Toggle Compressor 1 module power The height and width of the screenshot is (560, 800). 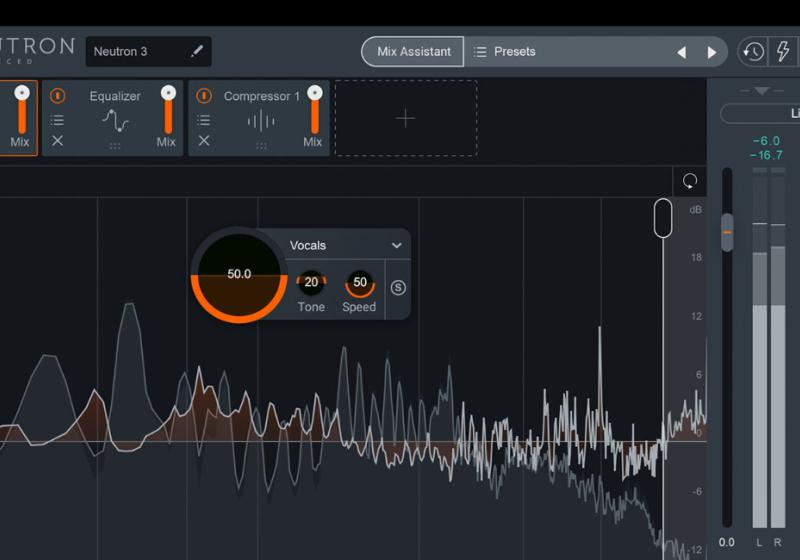(x=204, y=95)
